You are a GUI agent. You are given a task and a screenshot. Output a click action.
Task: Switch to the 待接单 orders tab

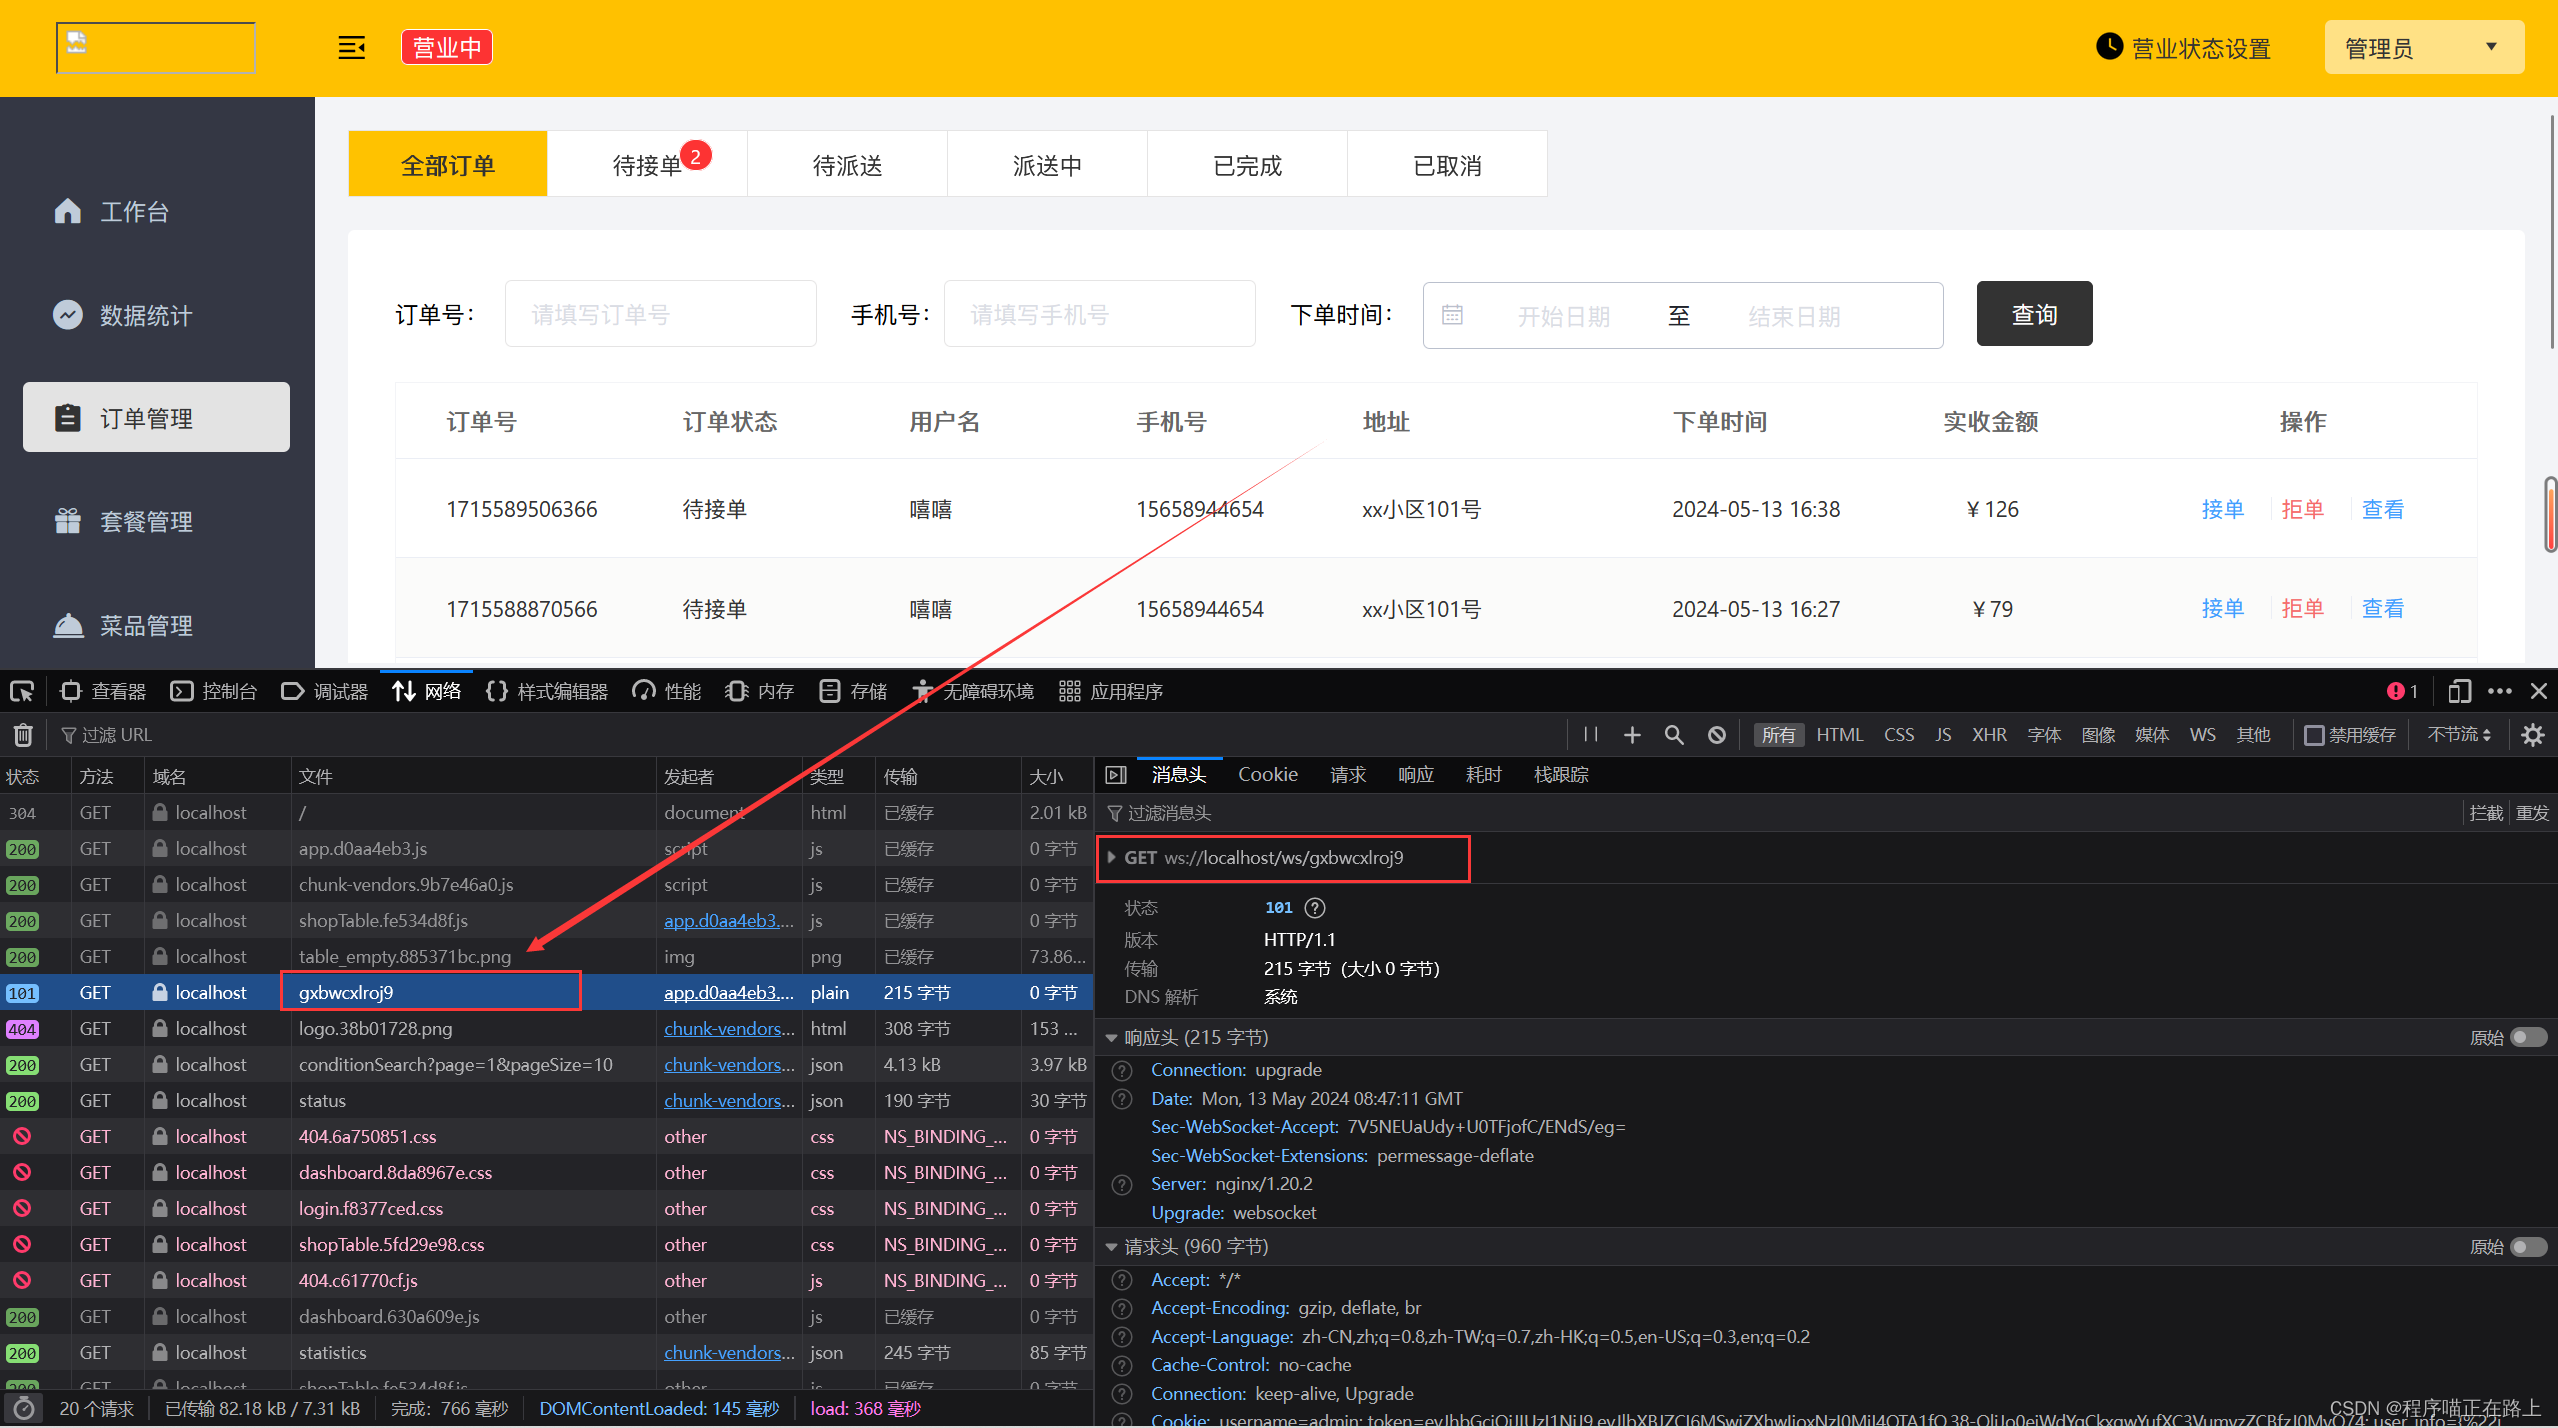coord(647,164)
